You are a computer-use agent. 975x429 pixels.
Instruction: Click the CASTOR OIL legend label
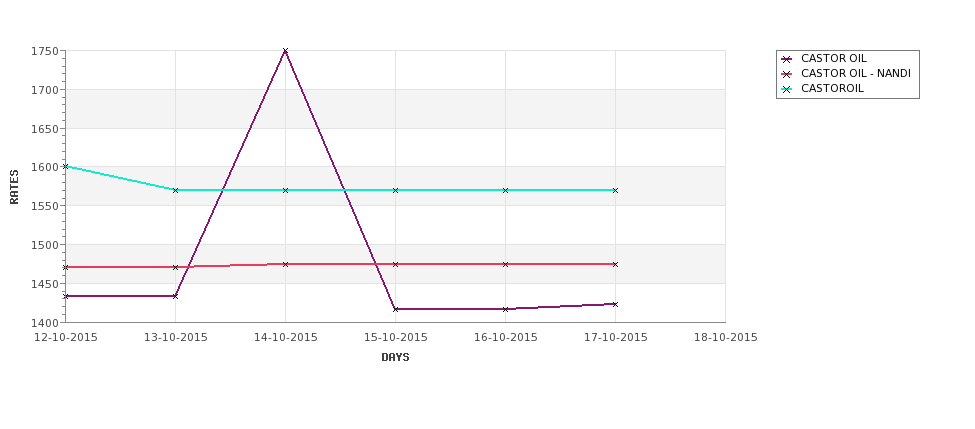pyautogui.click(x=833, y=58)
